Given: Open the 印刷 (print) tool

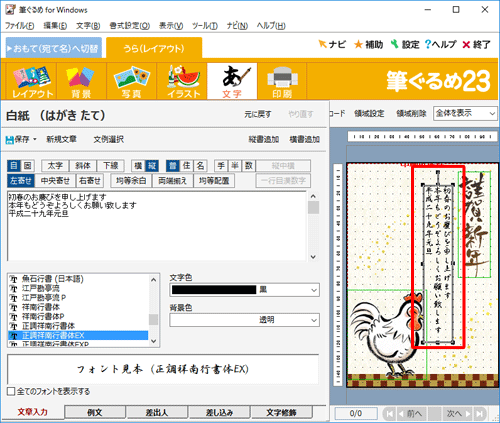Looking at the screenshot, I should coord(282,81).
